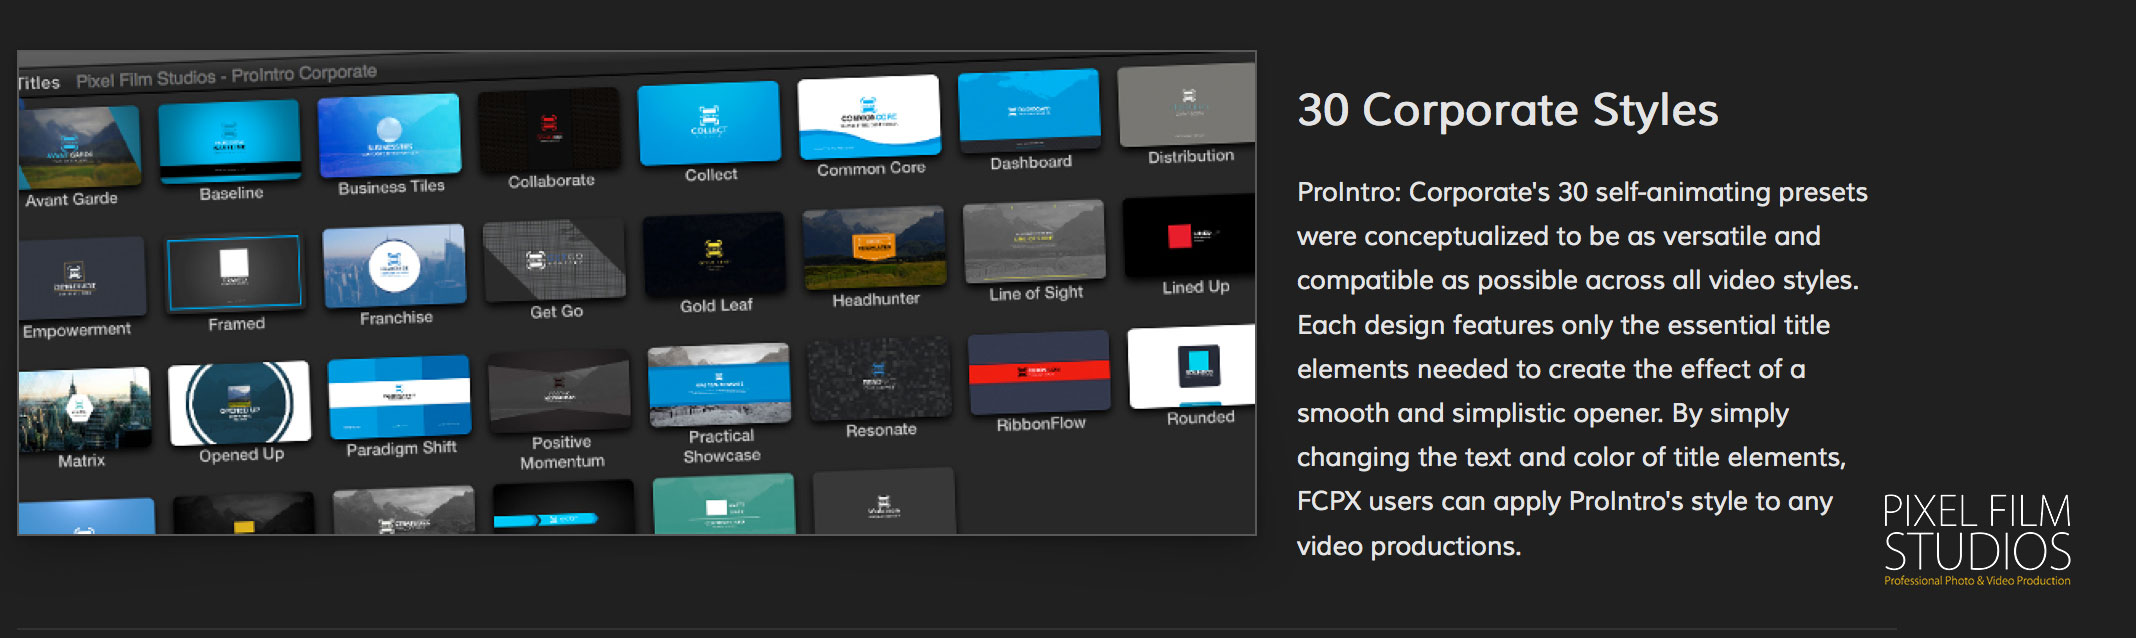Select the Lined Up title preset
Image resolution: width=2136 pixels, height=638 pixels.
1189,236
